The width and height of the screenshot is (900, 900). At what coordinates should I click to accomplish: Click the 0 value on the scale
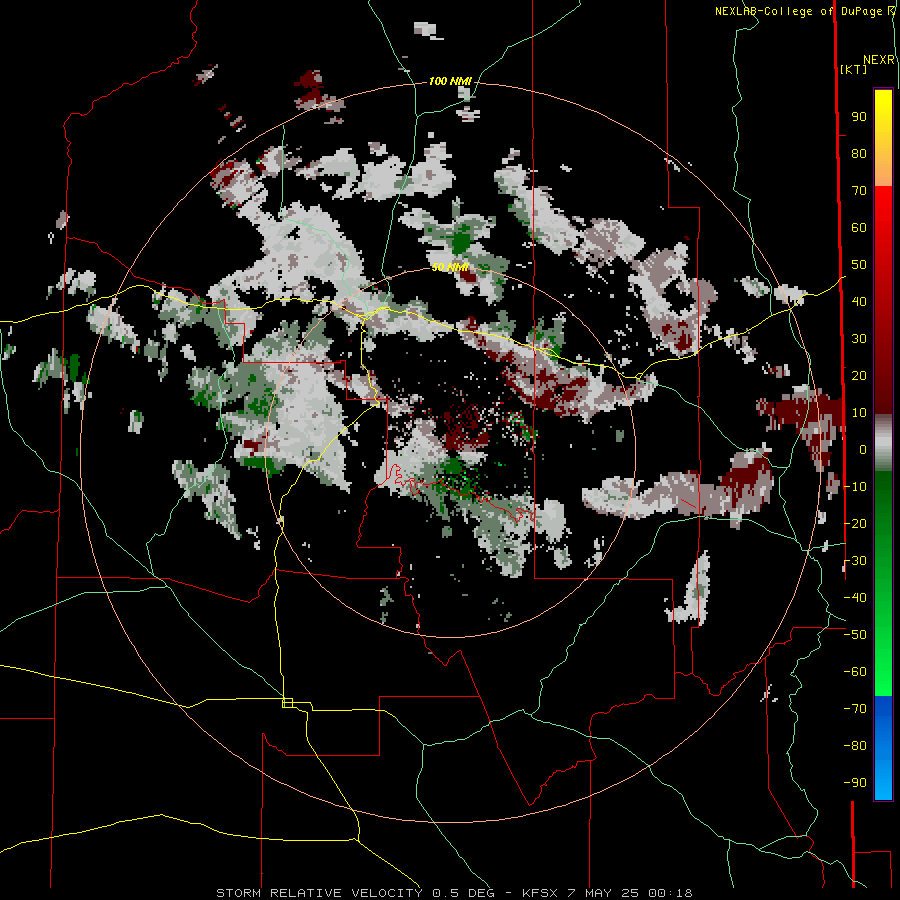863,450
